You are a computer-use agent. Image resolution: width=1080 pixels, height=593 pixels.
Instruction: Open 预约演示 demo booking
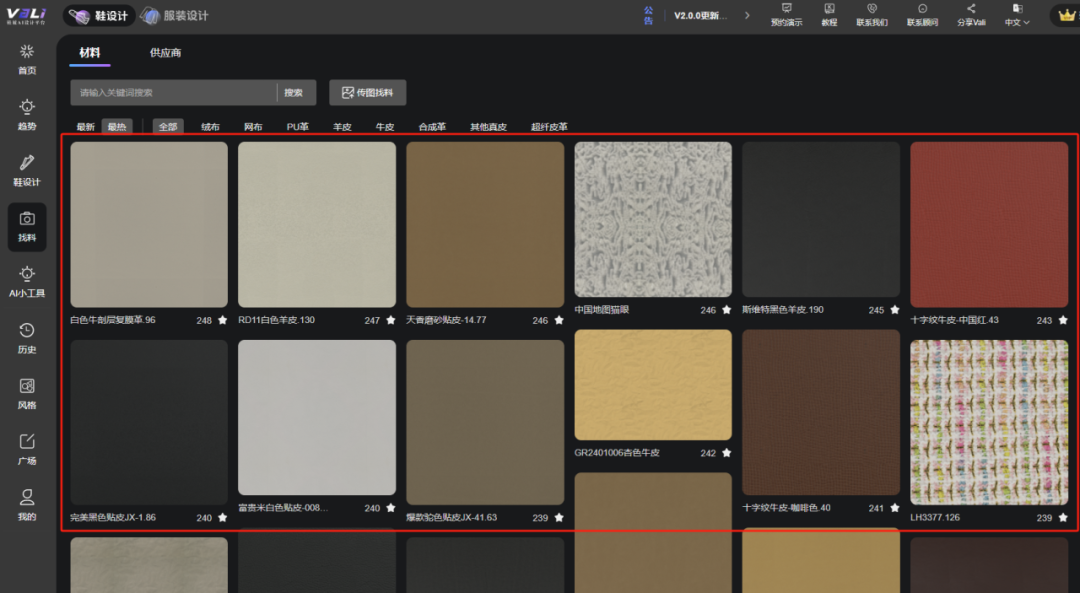pyautogui.click(x=786, y=15)
